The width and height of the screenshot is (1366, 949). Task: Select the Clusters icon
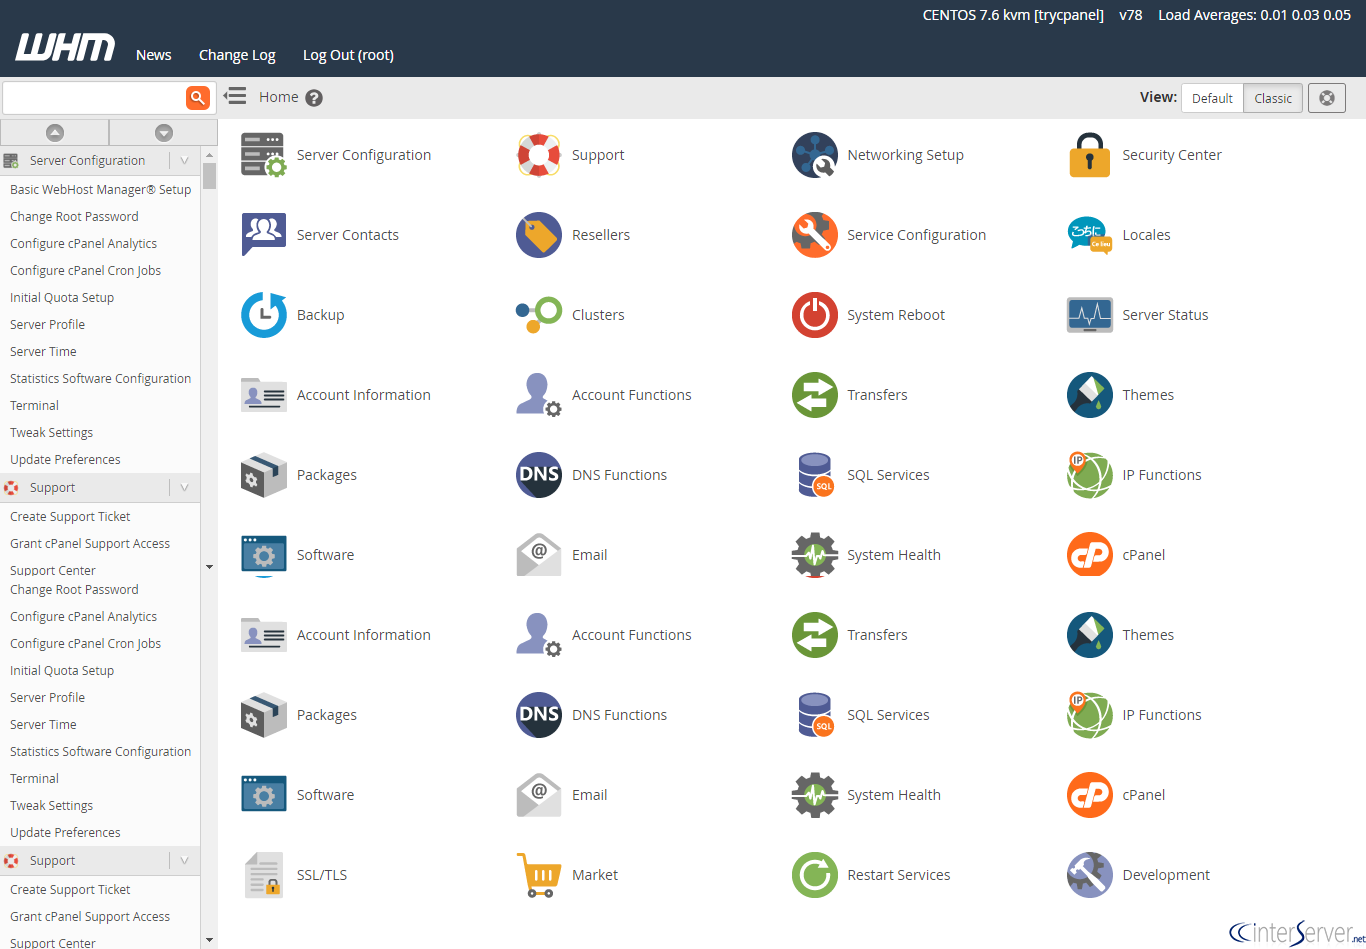pyautogui.click(x=539, y=315)
